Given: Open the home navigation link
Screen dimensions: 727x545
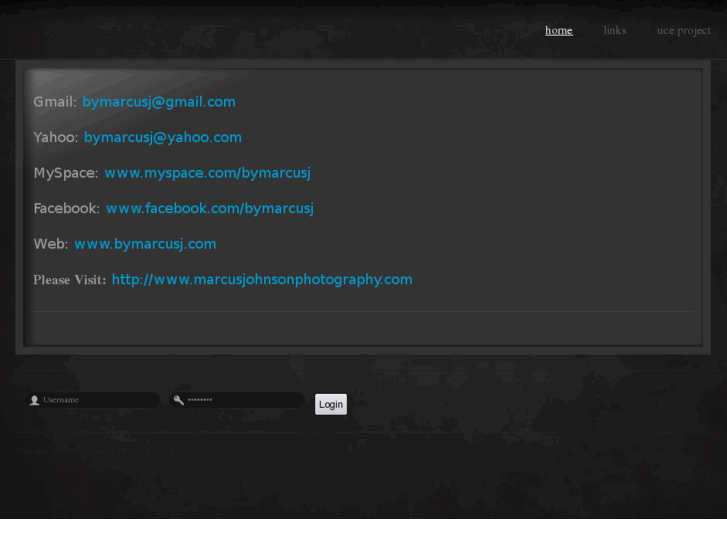Looking at the screenshot, I should [559, 31].
